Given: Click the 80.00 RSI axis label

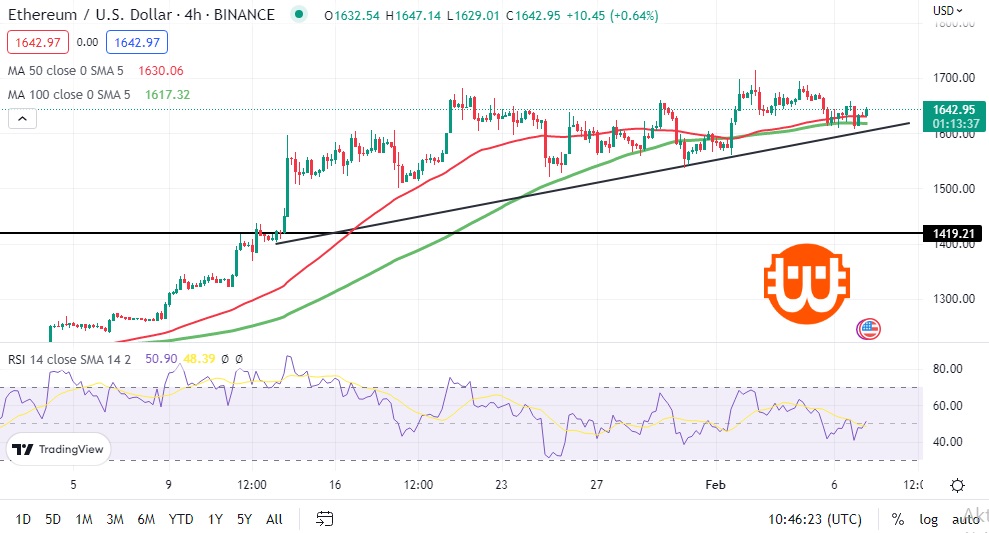Looking at the screenshot, I should coord(947,368).
